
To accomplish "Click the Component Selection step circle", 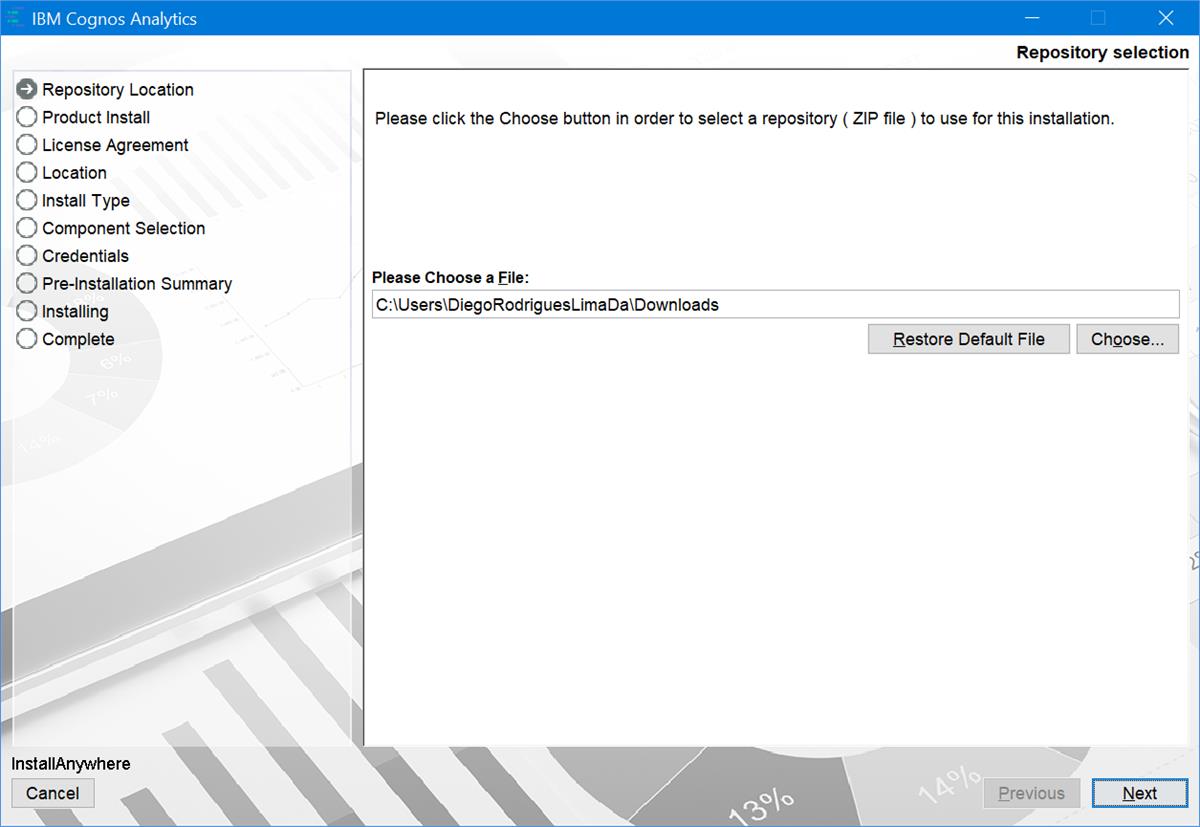I will (27, 228).
